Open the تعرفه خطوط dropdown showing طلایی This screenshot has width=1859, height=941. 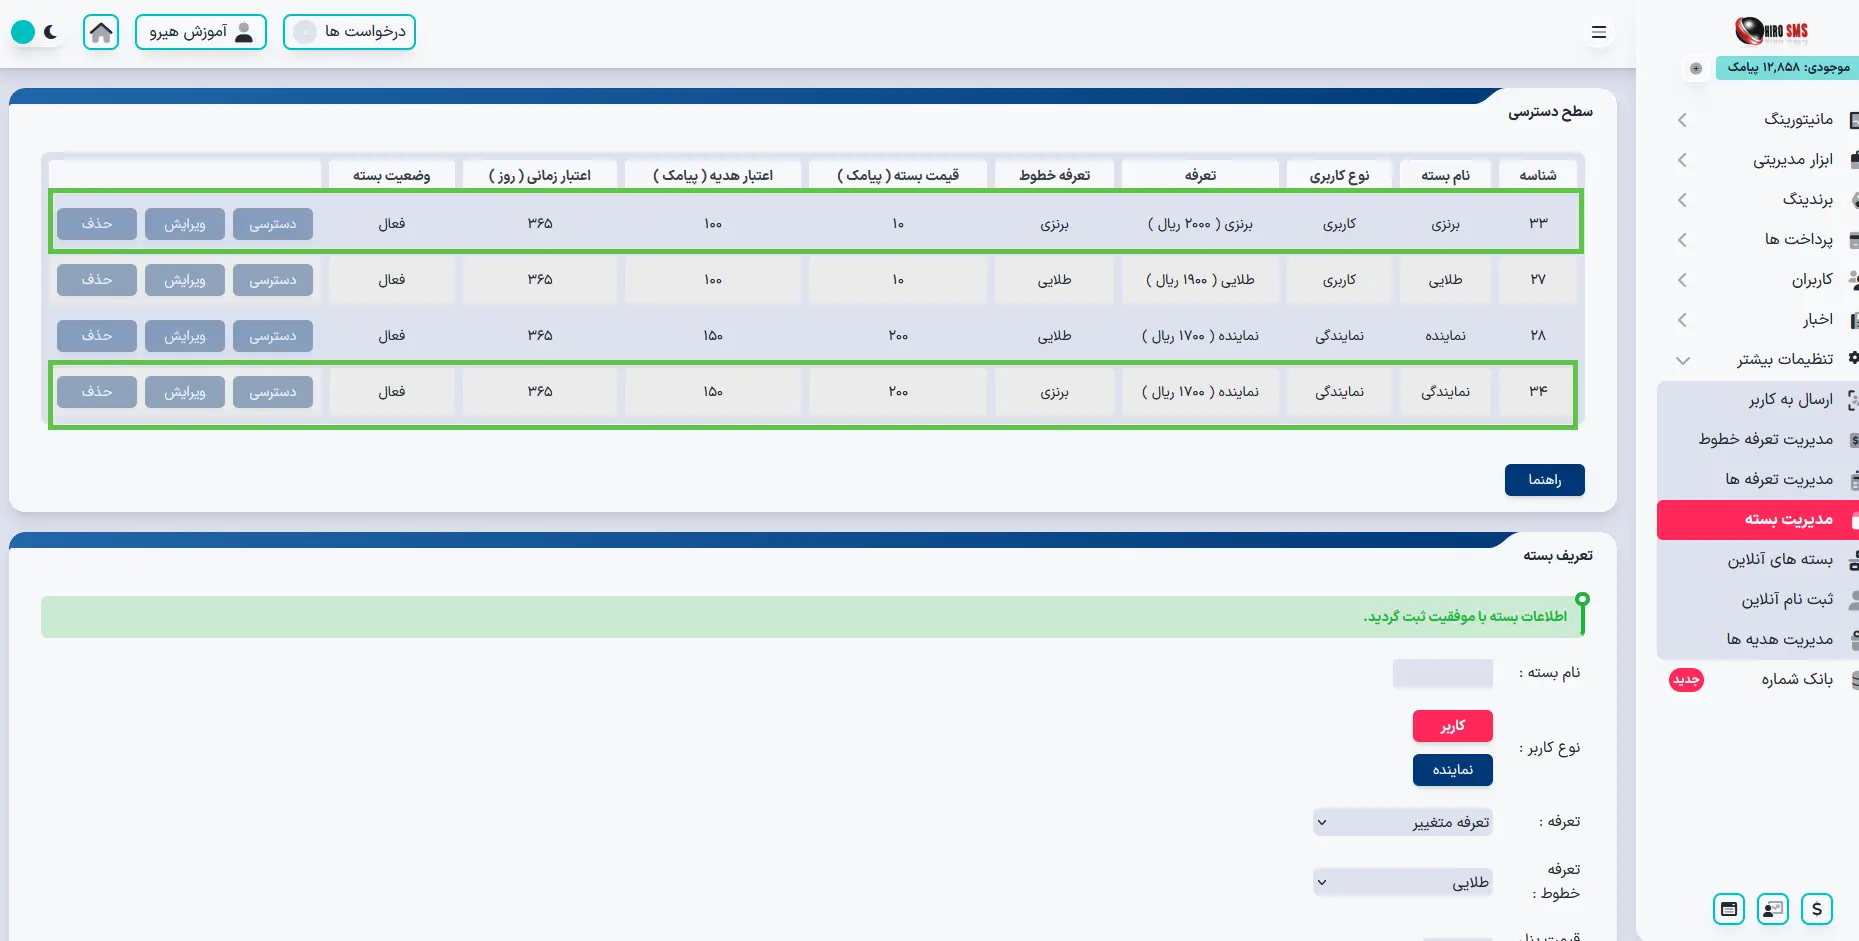[x=1402, y=882]
